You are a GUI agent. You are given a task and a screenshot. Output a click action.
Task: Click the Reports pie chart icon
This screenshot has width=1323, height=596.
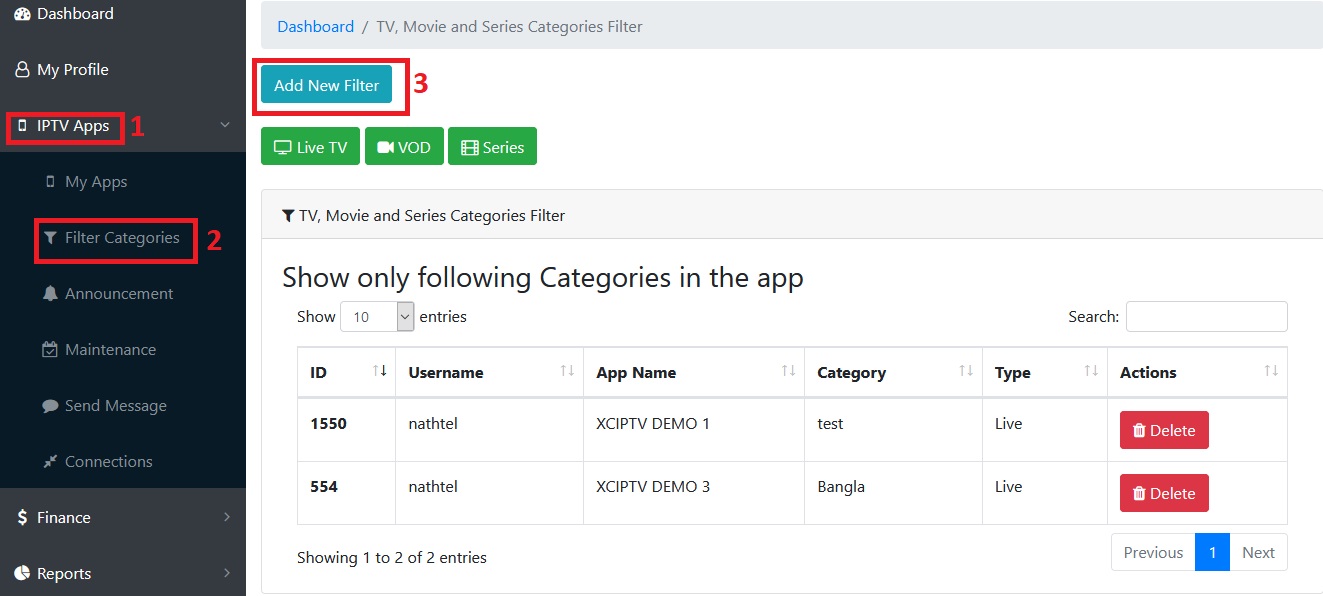click(x=22, y=574)
